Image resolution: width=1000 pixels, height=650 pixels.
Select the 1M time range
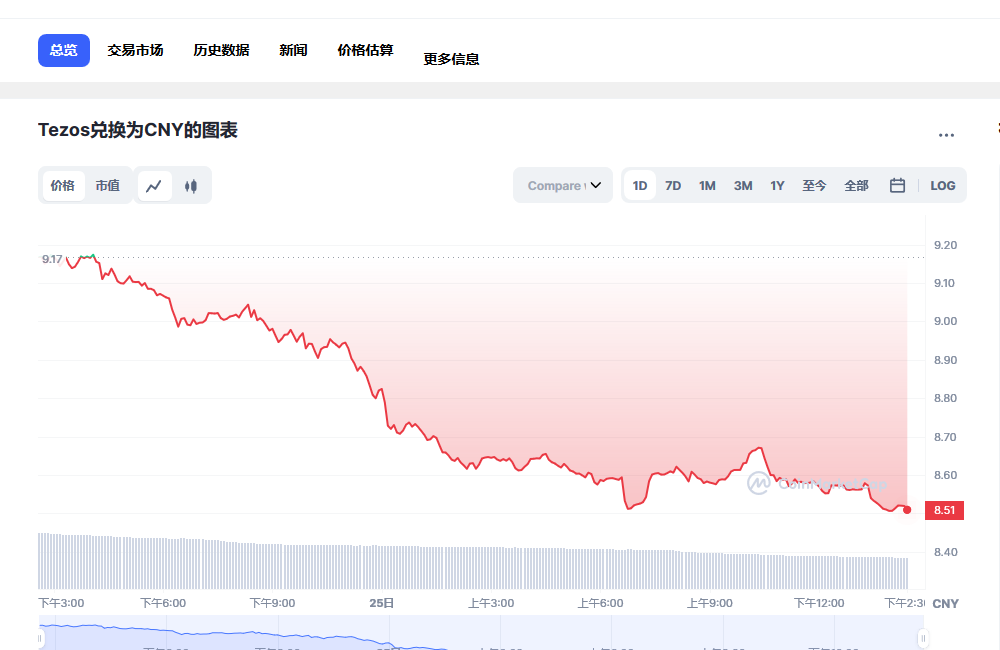(707, 186)
